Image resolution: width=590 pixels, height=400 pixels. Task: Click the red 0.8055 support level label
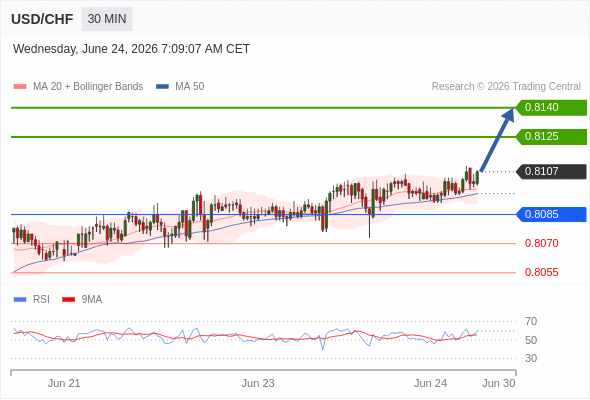pos(541,272)
